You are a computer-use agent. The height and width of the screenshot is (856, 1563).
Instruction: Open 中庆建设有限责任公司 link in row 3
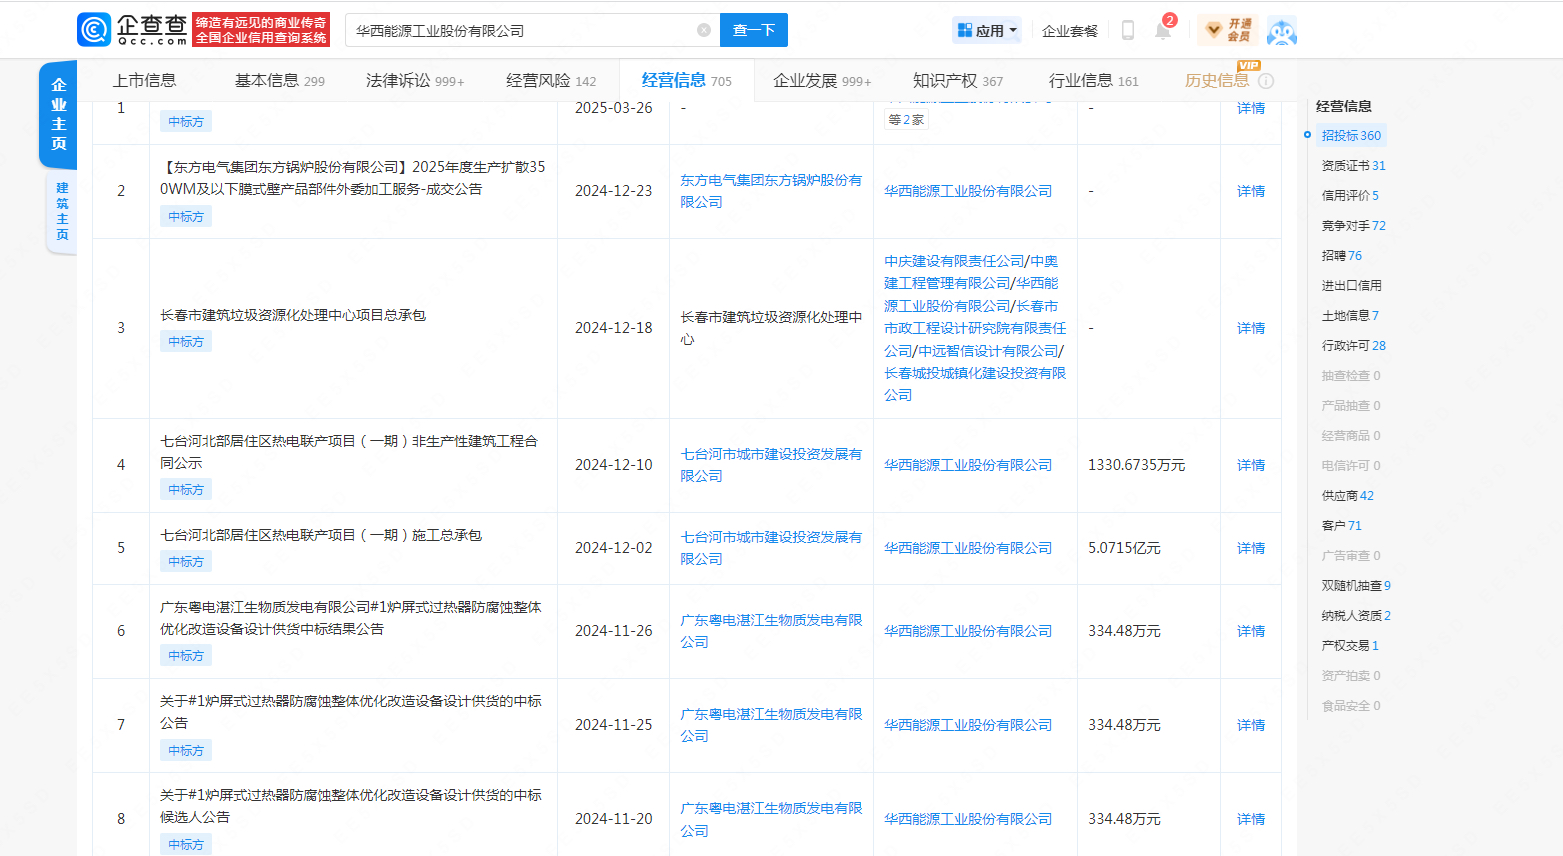tap(954, 261)
